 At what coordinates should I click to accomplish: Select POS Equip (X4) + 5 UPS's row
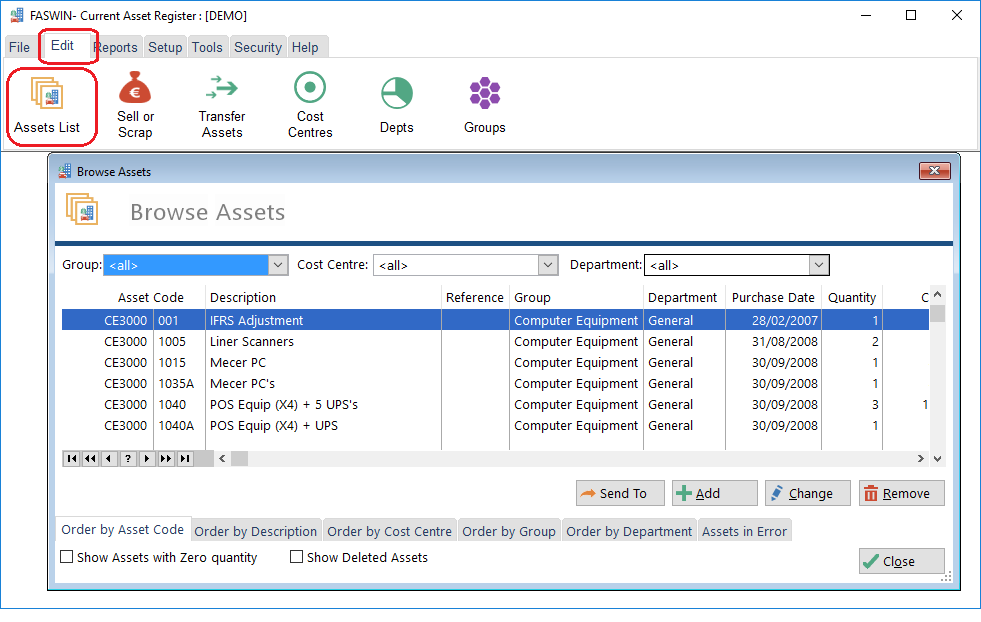[x=495, y=405]
